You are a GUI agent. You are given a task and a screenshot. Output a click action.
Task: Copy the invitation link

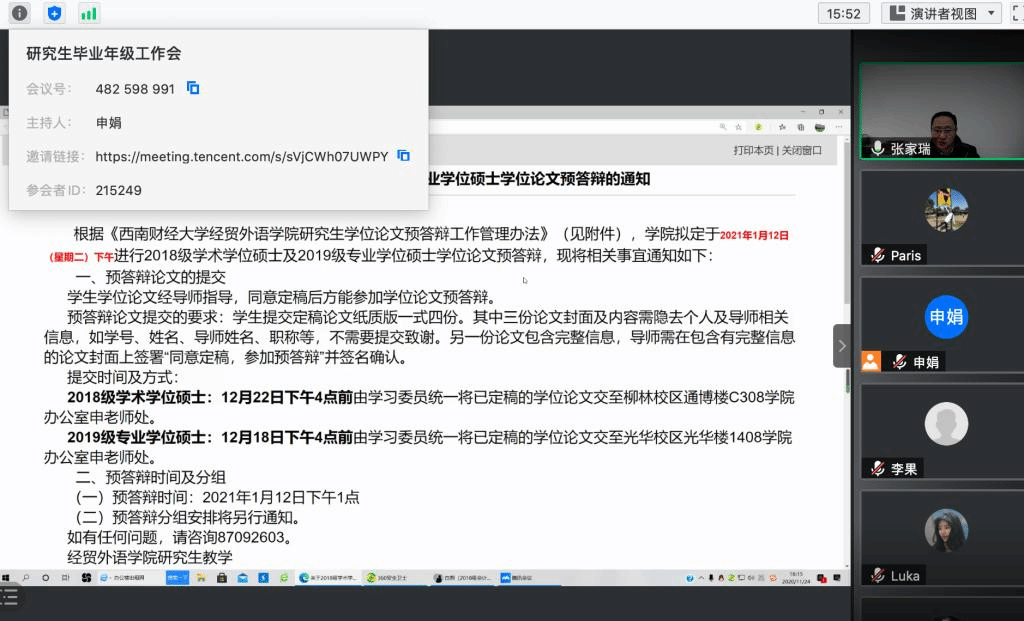tap(404, 155)
